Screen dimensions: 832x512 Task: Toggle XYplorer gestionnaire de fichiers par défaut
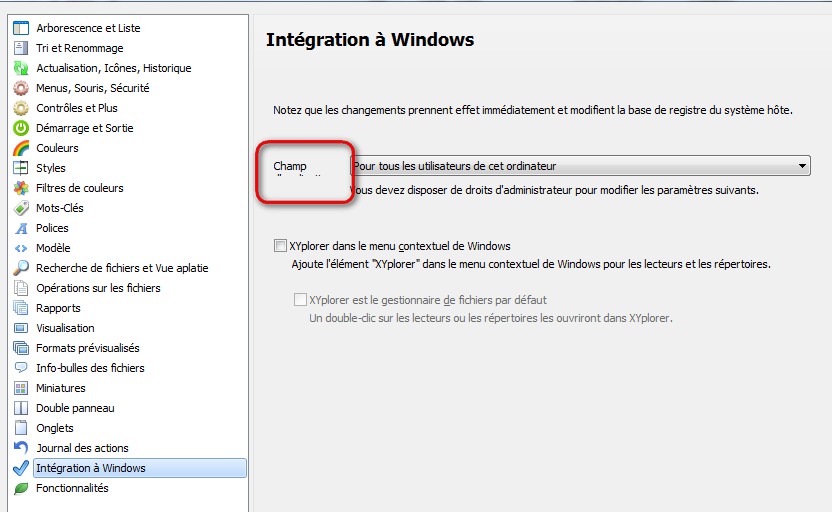[301, 300]
